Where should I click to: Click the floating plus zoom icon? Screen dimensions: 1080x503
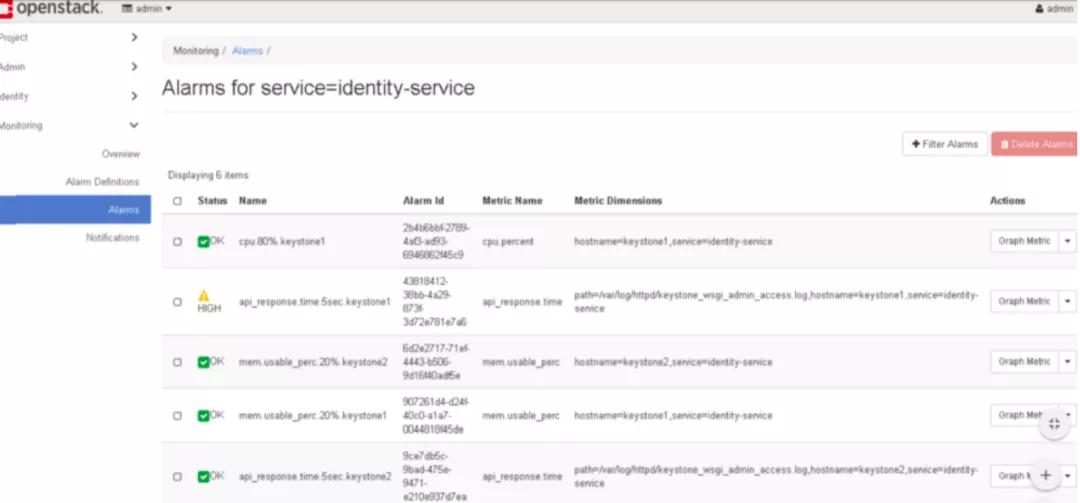point(1046,475)
